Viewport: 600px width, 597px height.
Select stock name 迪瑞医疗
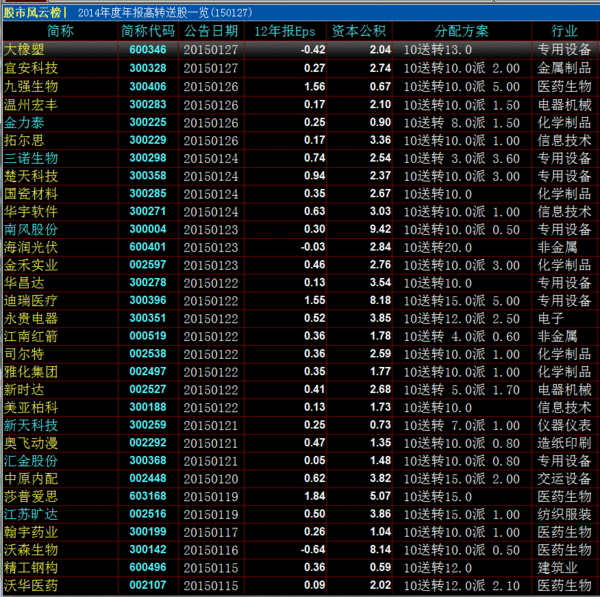(x=31, y=300)
